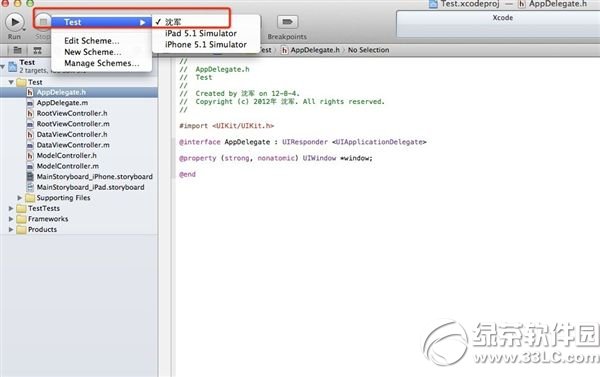The height and width of the screenshot is (377, 600).
Task: Click the Test group folder label
Action: (35, 82)
